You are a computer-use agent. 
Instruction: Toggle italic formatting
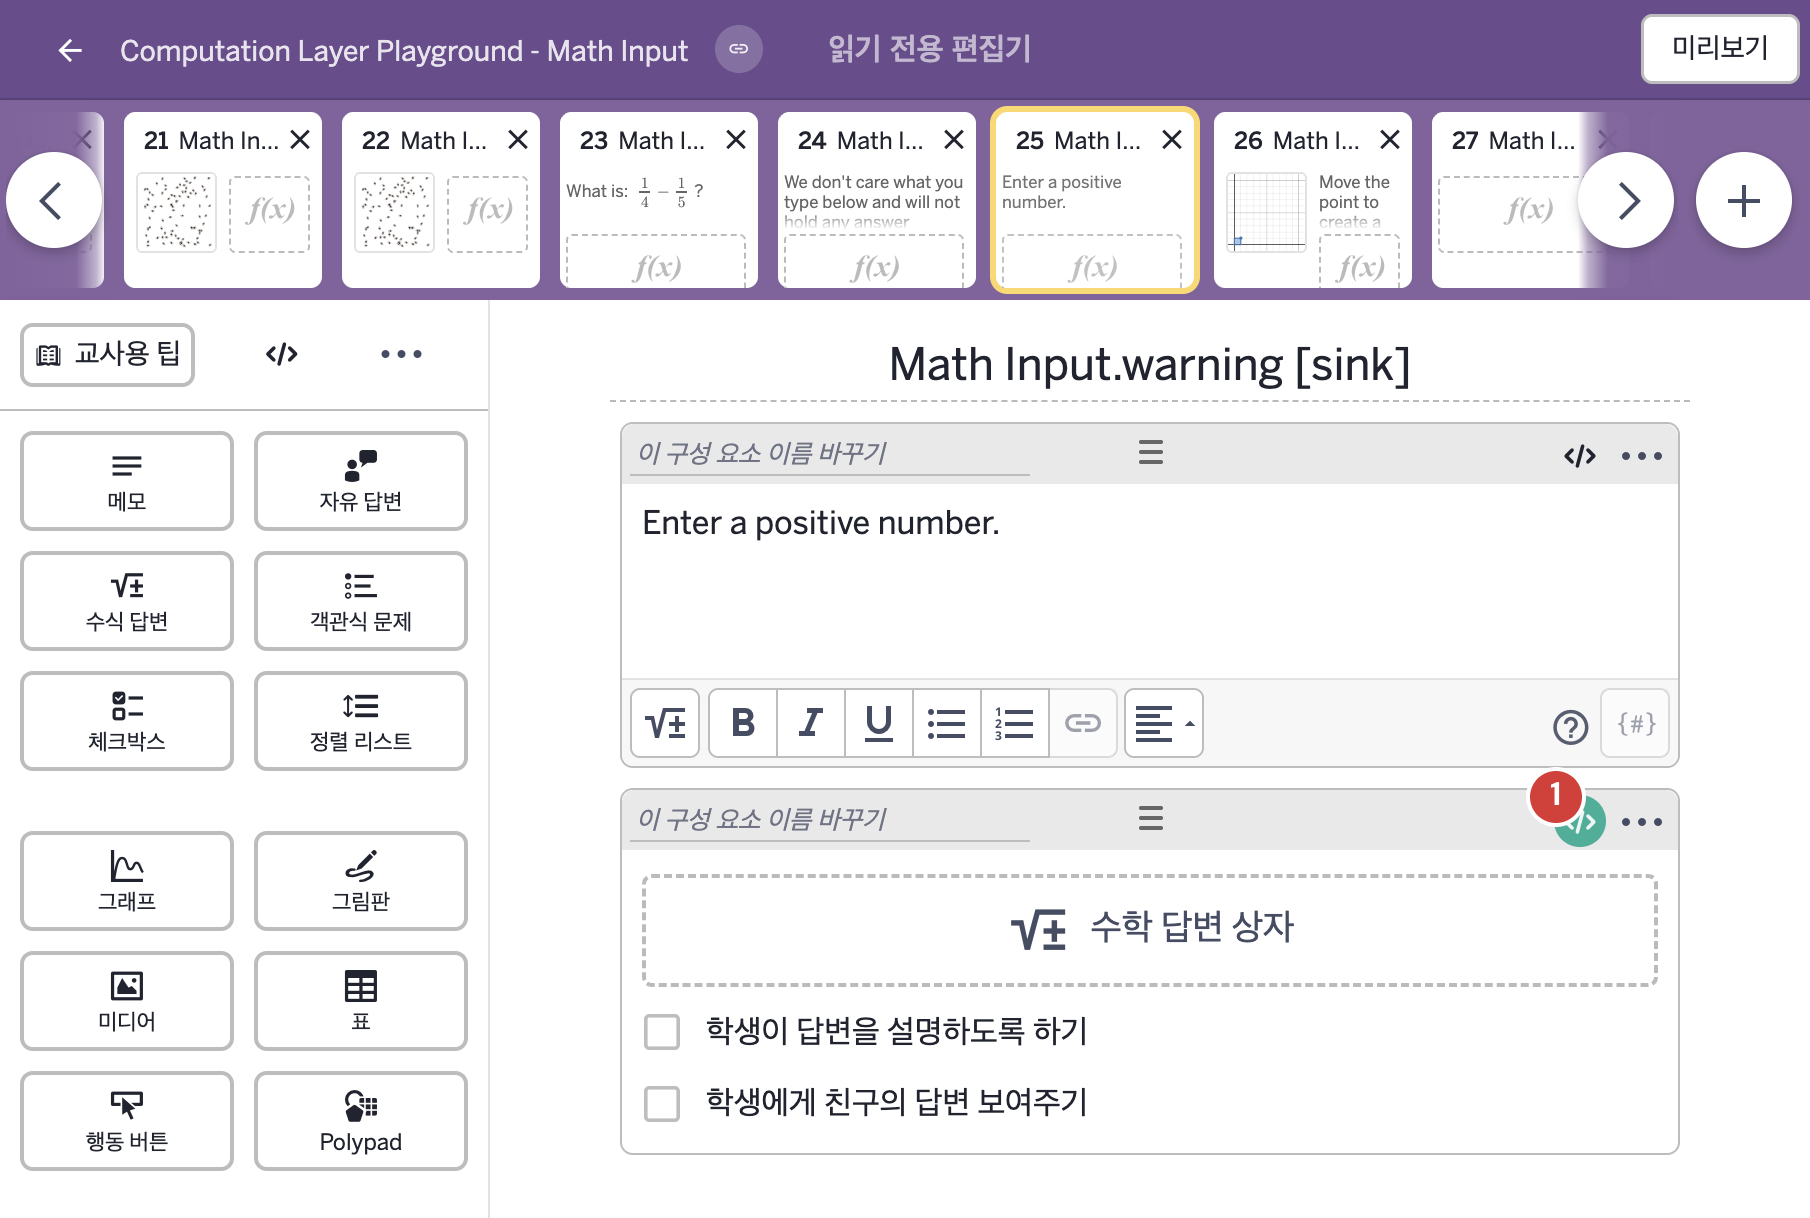pos(811,723)
